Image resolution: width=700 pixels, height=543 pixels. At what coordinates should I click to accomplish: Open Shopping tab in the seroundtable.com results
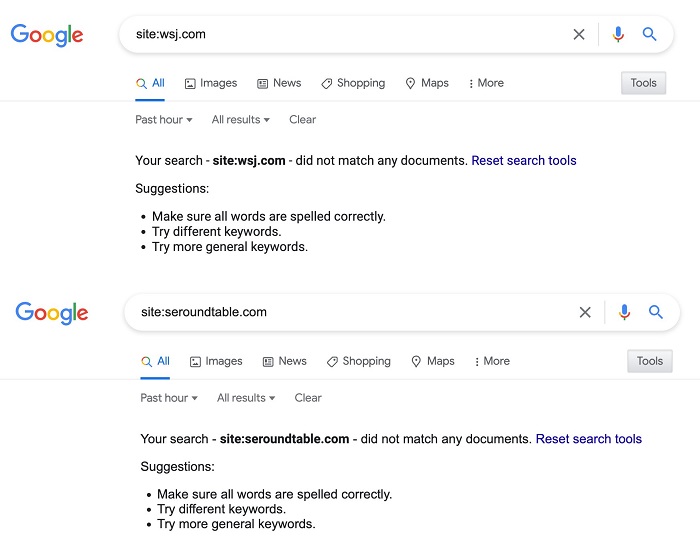358,361
